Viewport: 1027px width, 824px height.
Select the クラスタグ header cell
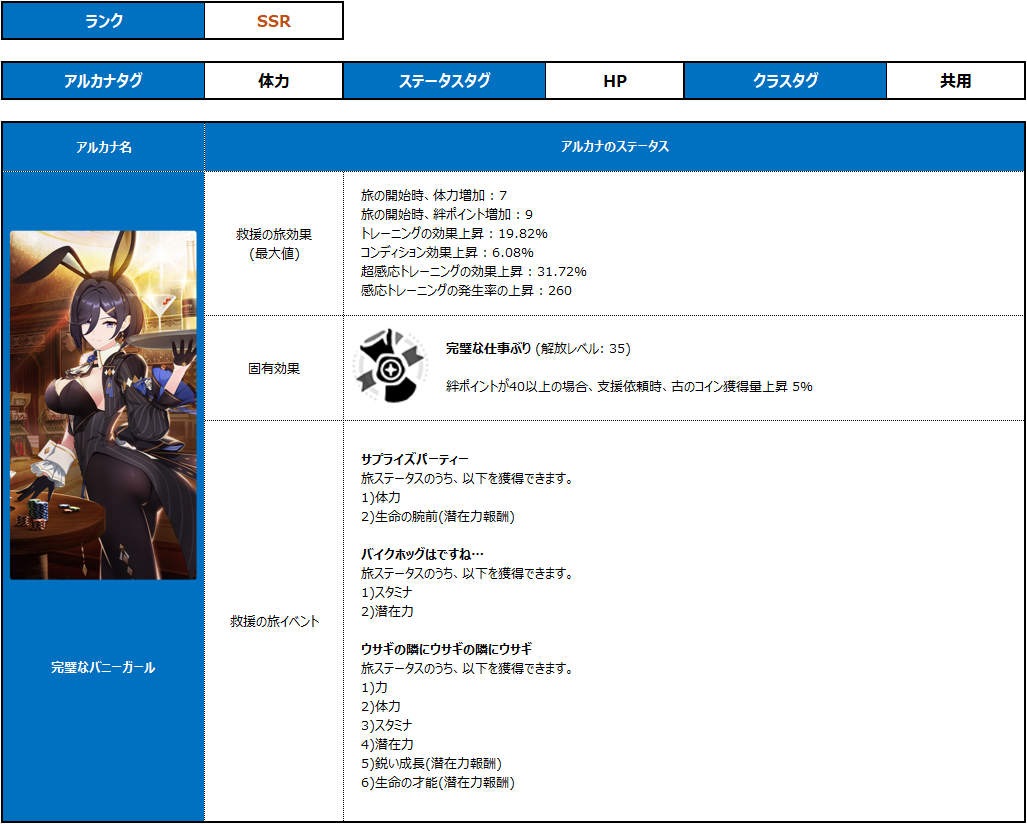785,81
